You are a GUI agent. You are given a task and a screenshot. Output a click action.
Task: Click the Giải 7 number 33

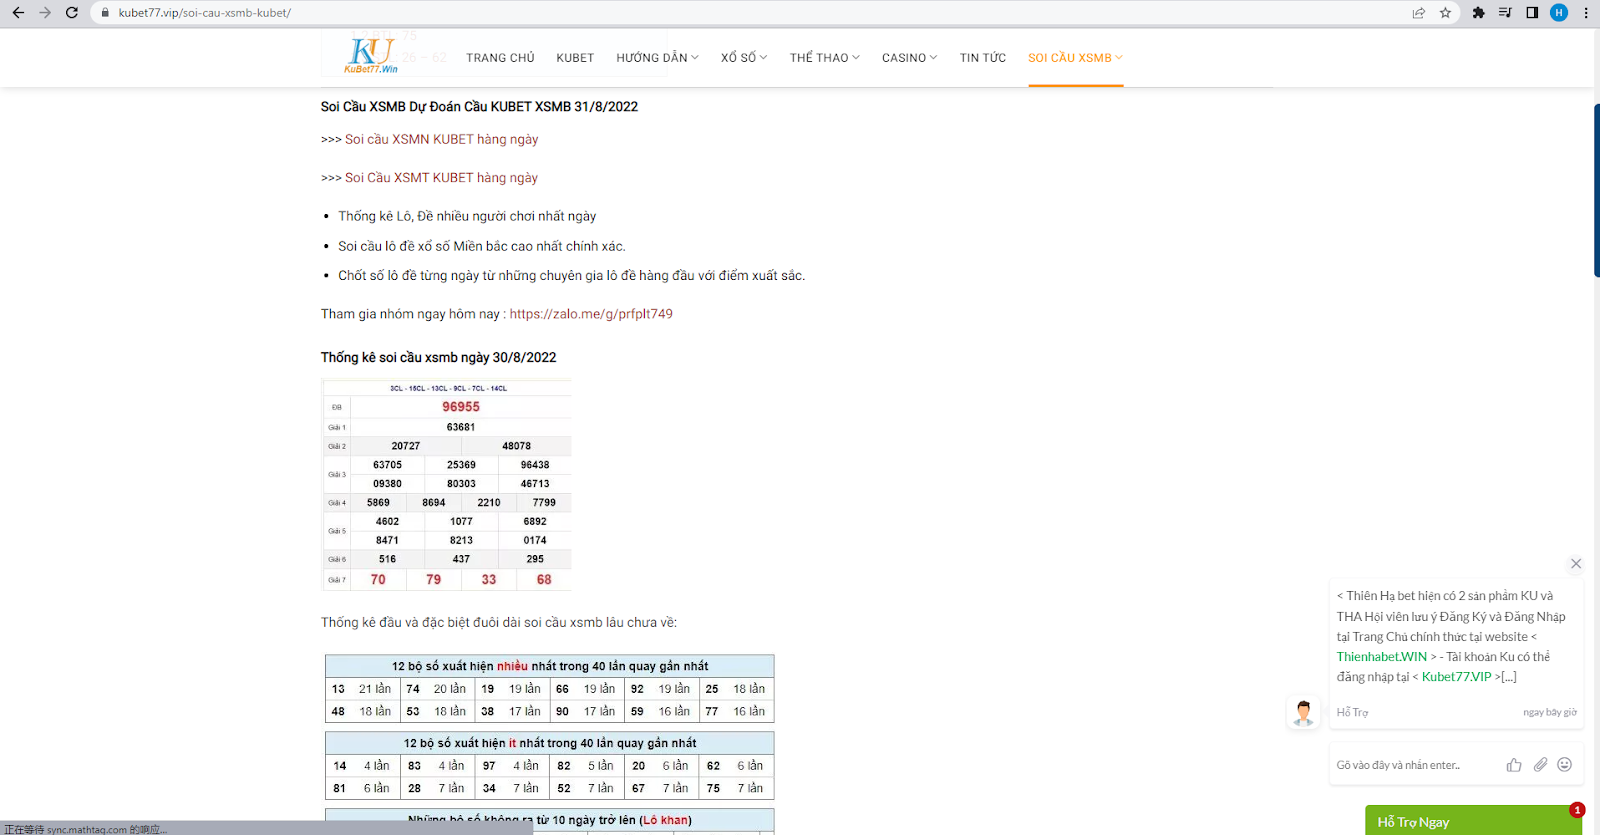[489, 579]
